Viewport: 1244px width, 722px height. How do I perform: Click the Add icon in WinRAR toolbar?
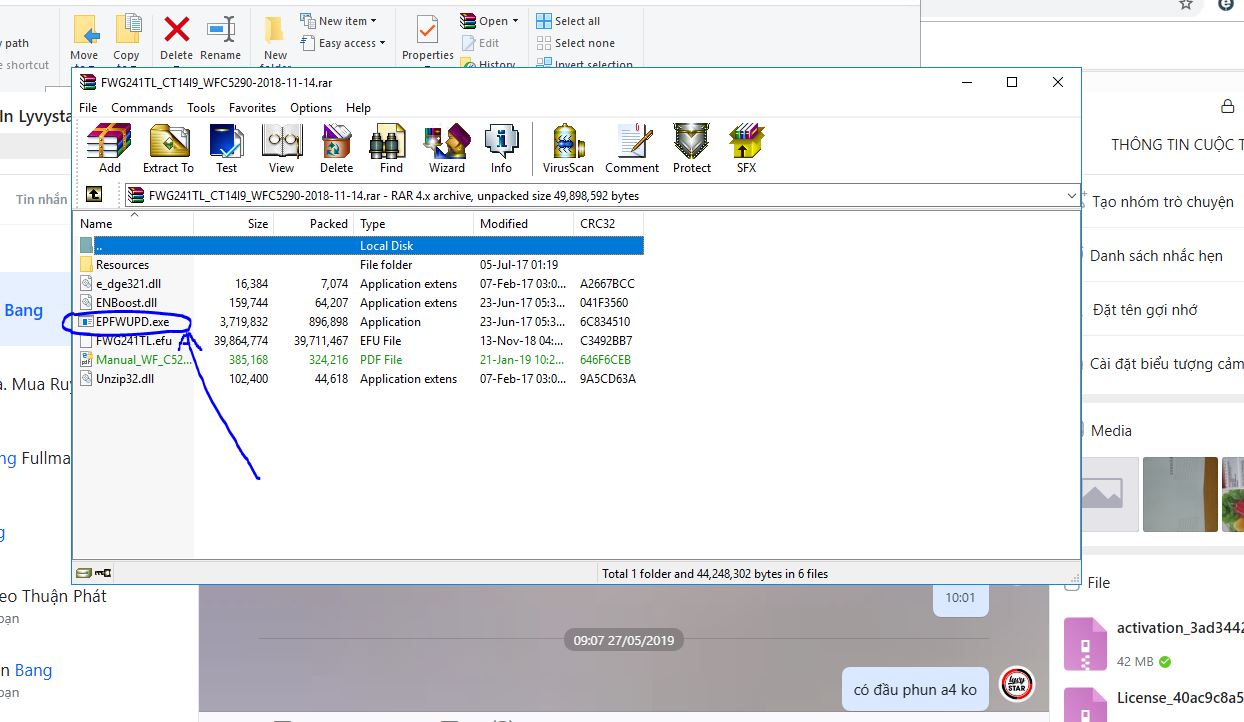click(109, 148)
